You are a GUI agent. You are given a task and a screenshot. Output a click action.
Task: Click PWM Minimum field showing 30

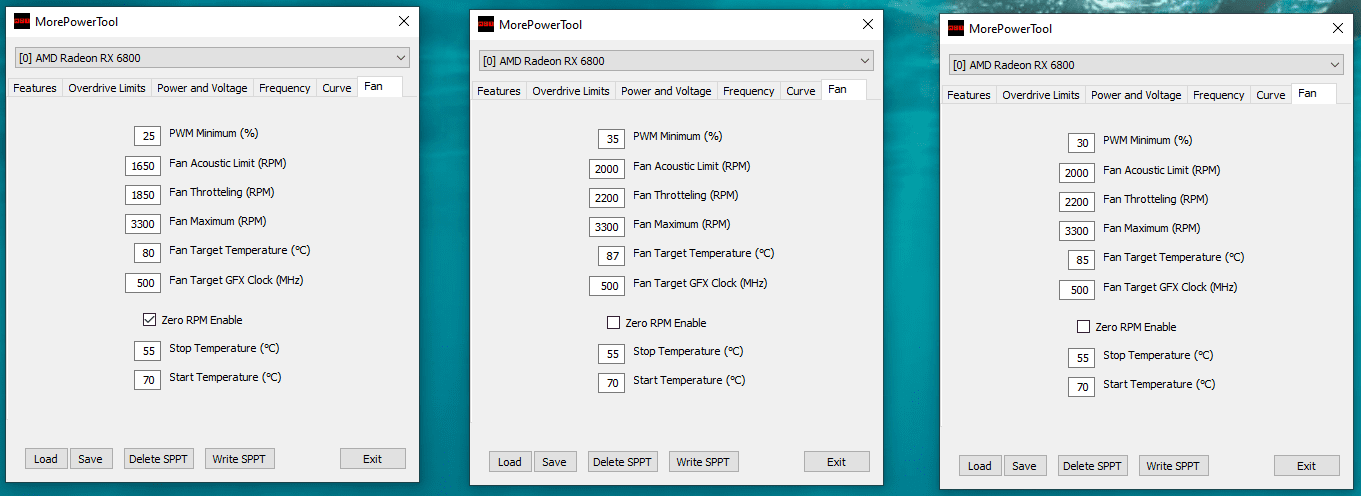1081,142
